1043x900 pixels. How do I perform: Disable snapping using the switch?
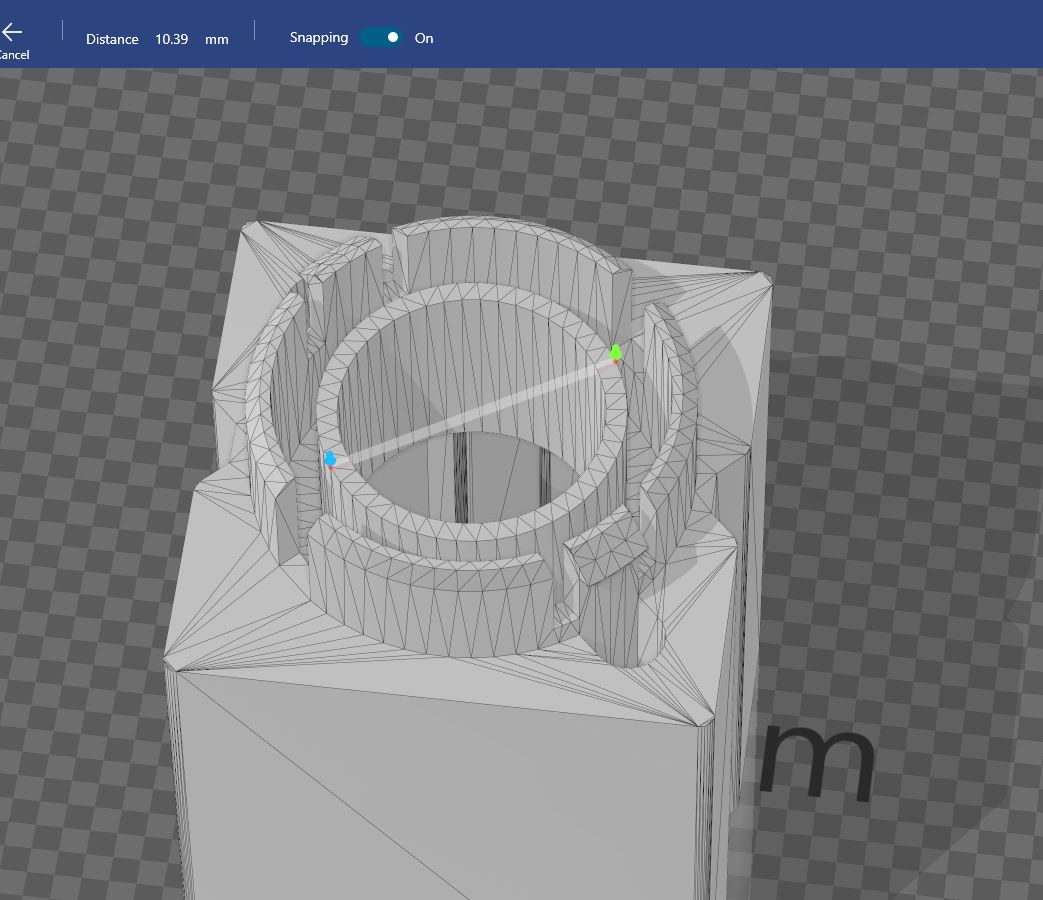tap(380, 35)
